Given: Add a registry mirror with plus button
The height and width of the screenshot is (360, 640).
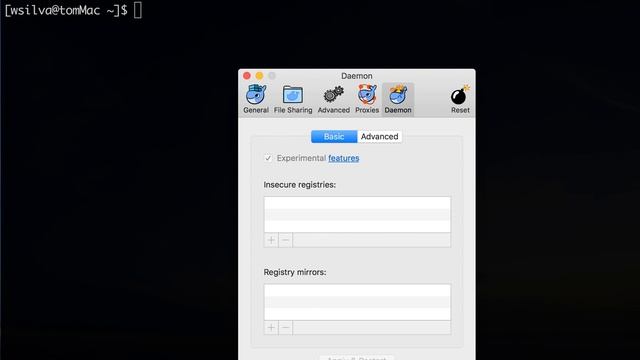Looking at the screenshot, I should point(271,327).
